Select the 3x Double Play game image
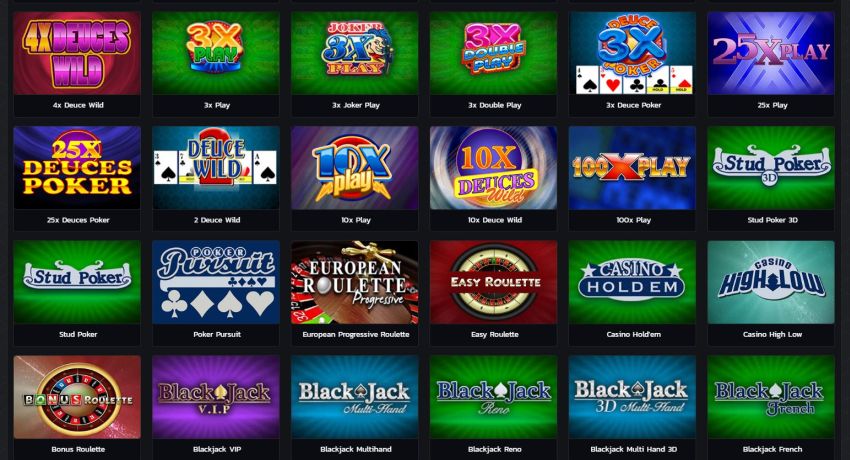This screenshot has width=850, height=460. [x=493, y=54]
